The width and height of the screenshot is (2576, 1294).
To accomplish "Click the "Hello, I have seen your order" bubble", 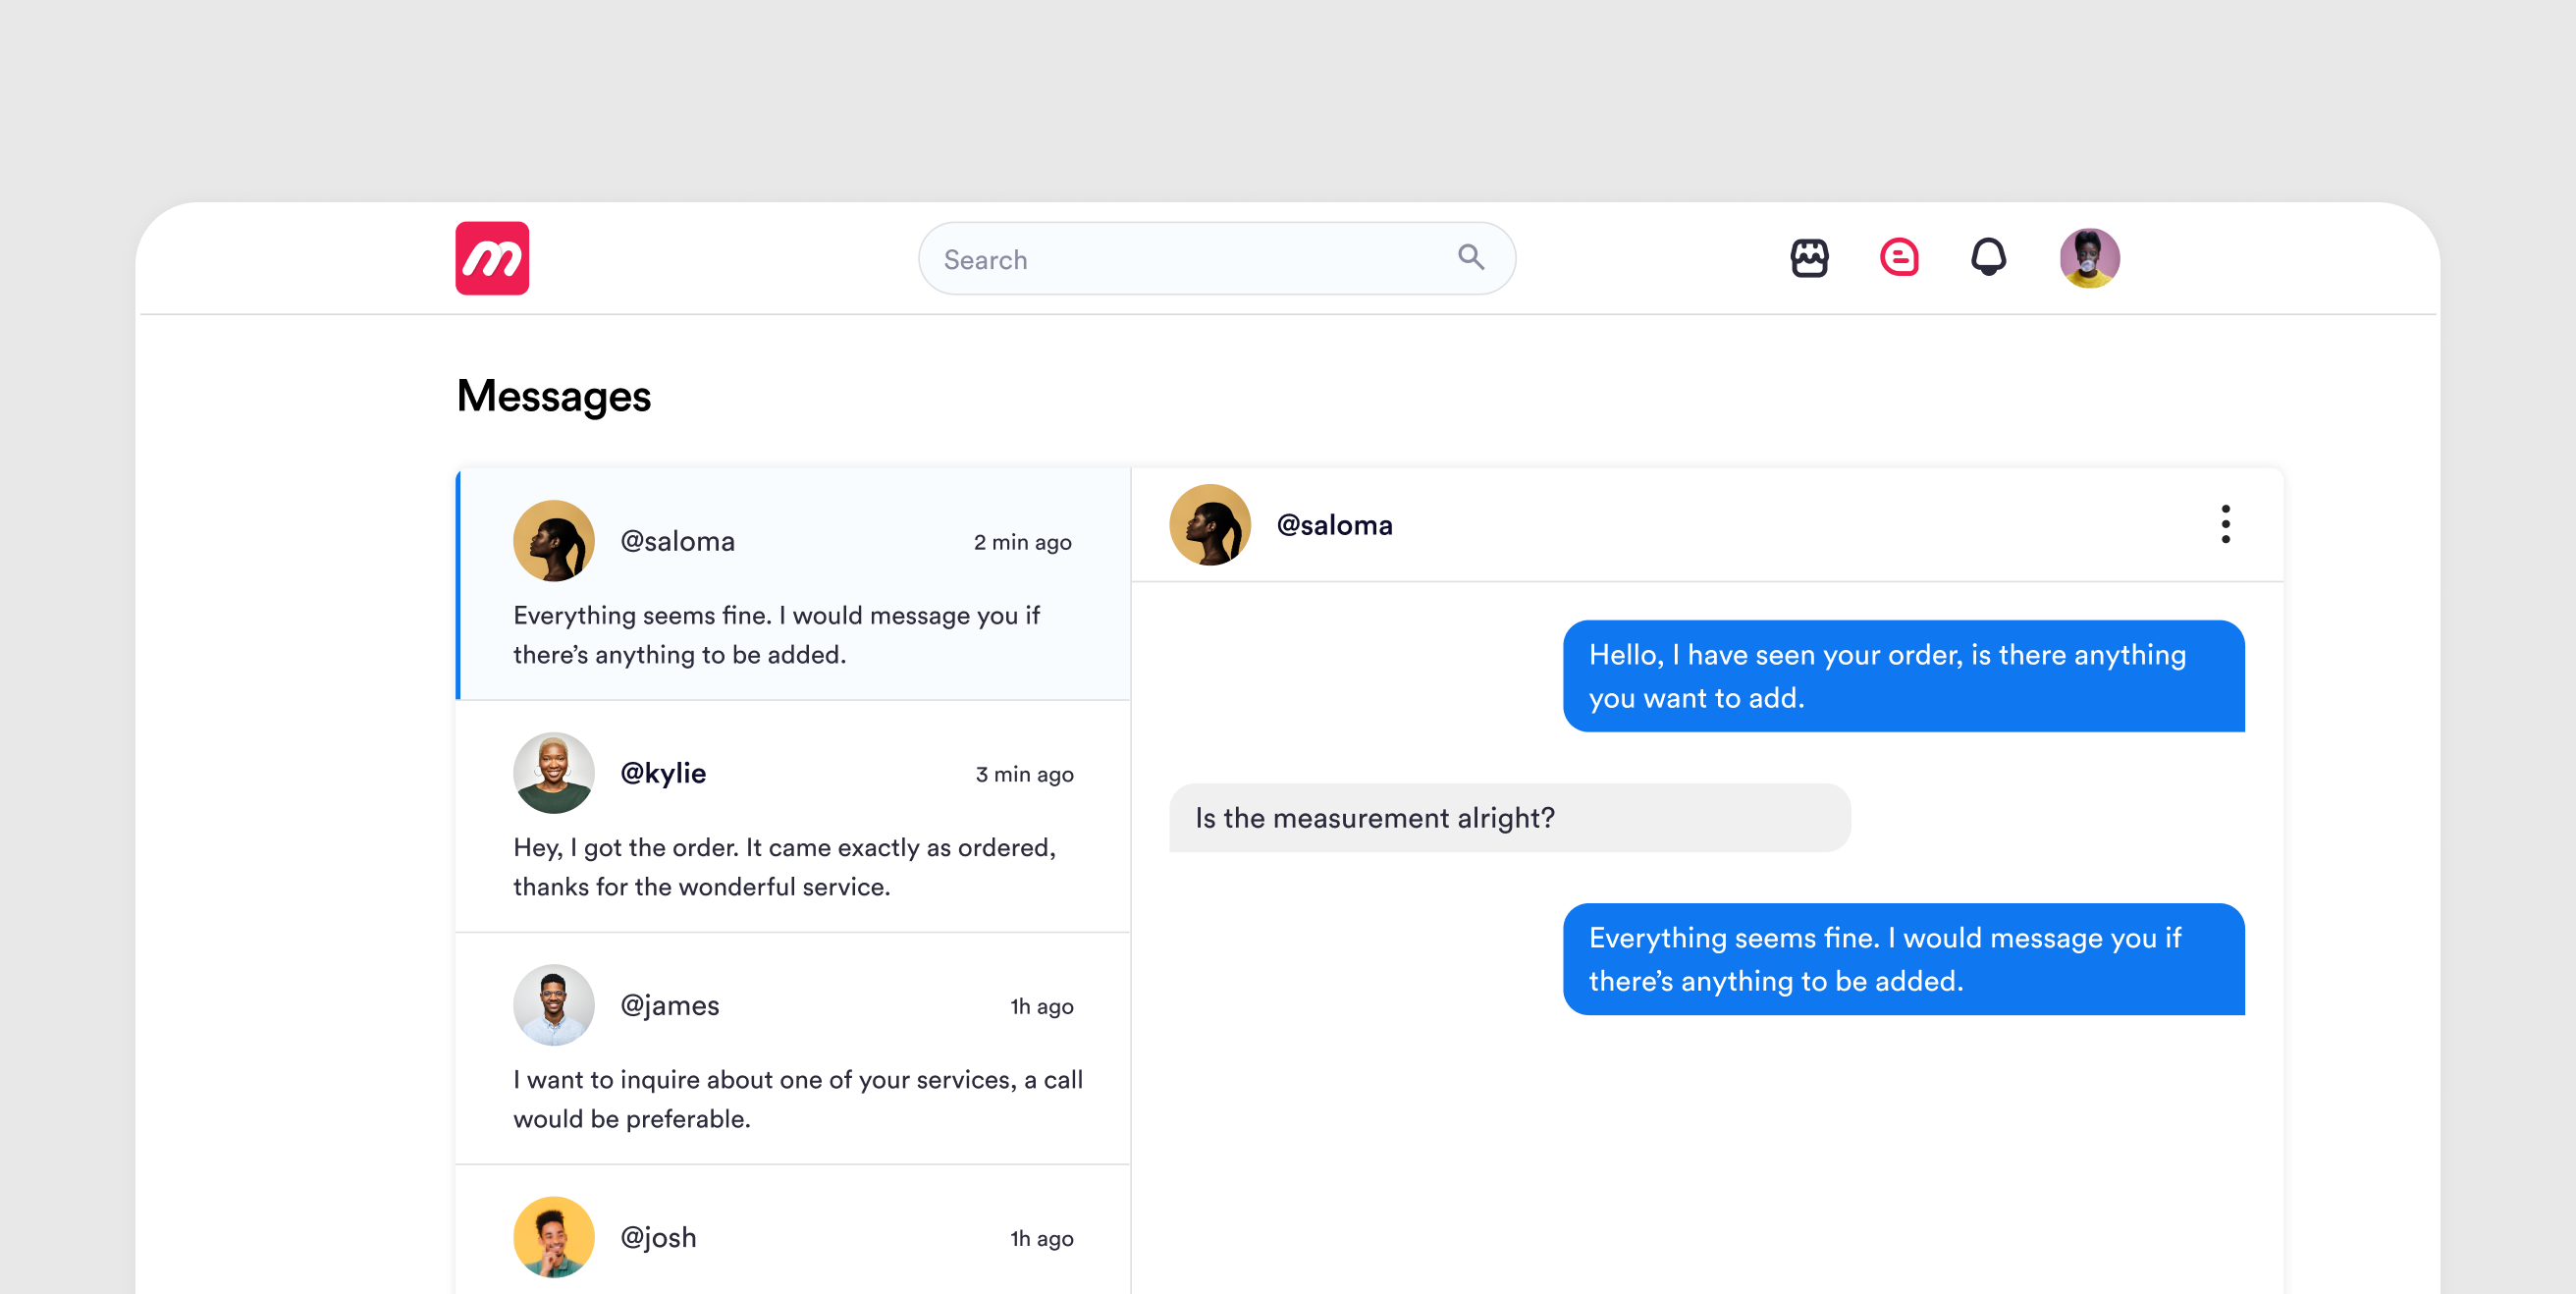I will pyautogui.click(x=1903, y=676).
